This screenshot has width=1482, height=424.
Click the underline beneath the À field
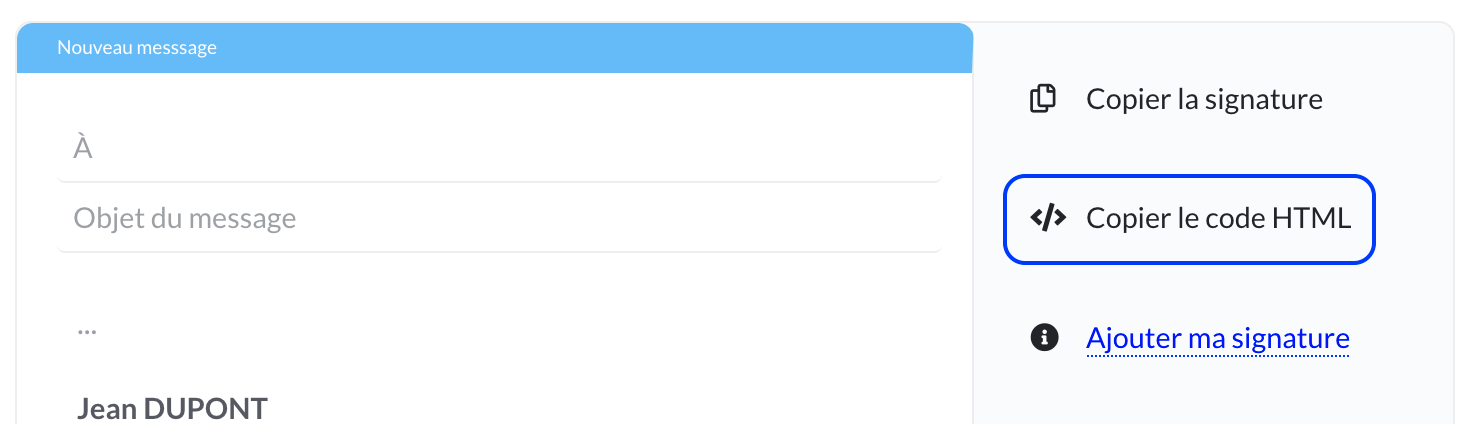(498, 181)
